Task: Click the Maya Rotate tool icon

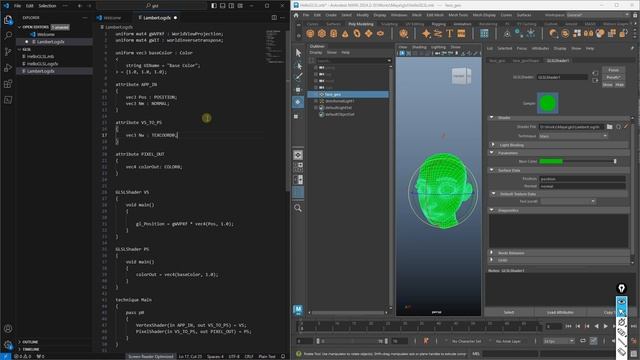Action: point(298,102)
